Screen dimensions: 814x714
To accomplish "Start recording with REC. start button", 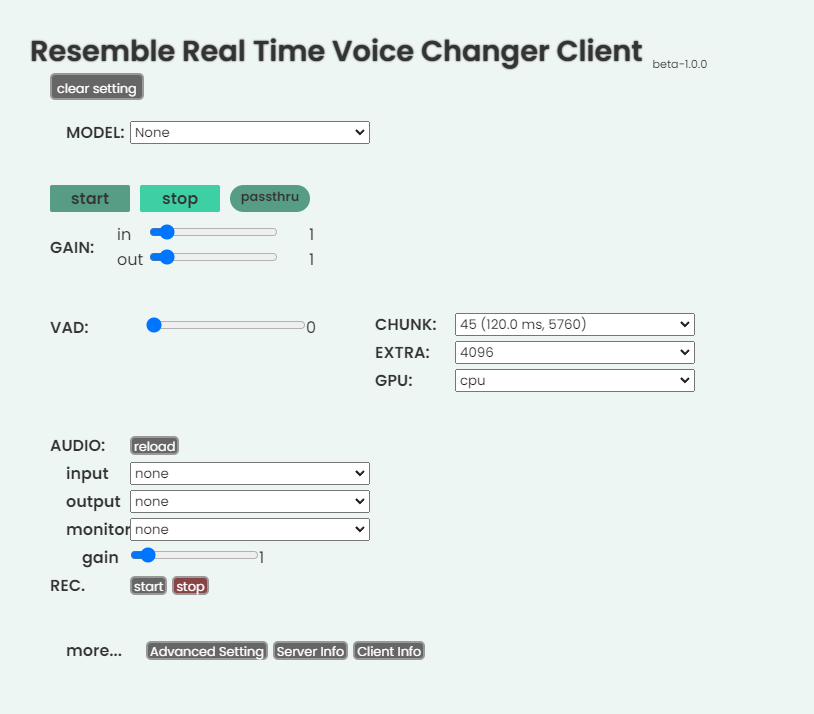I will [148, 586].
